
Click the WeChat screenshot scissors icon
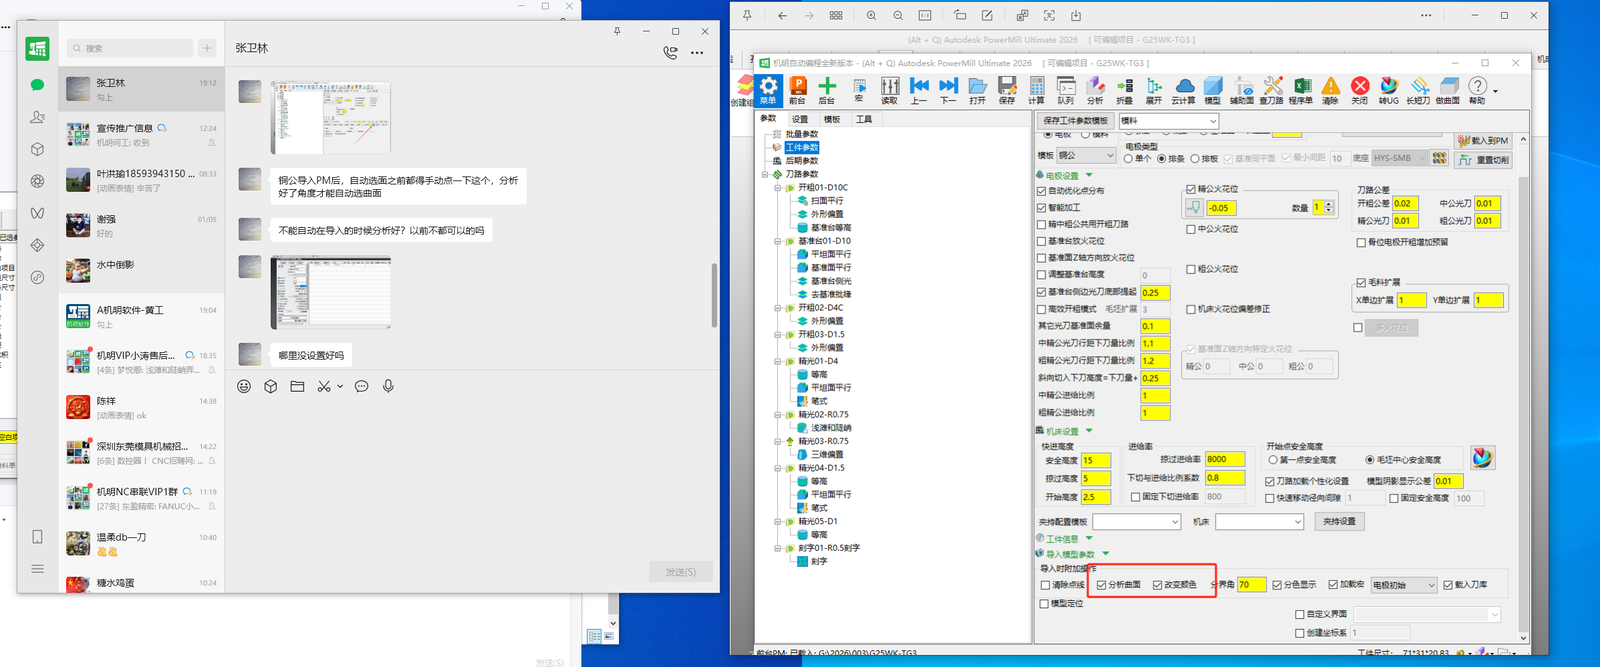coord(324,386)
